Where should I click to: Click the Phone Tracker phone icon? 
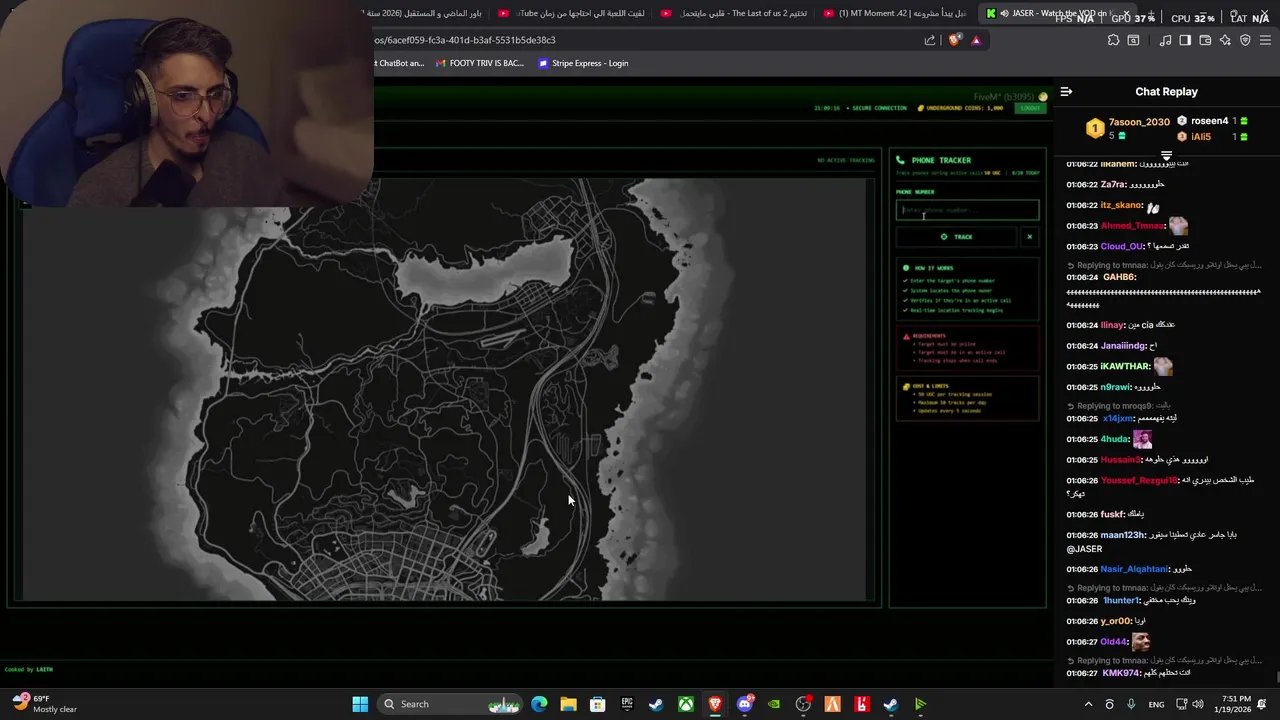(x=901, y=160)
